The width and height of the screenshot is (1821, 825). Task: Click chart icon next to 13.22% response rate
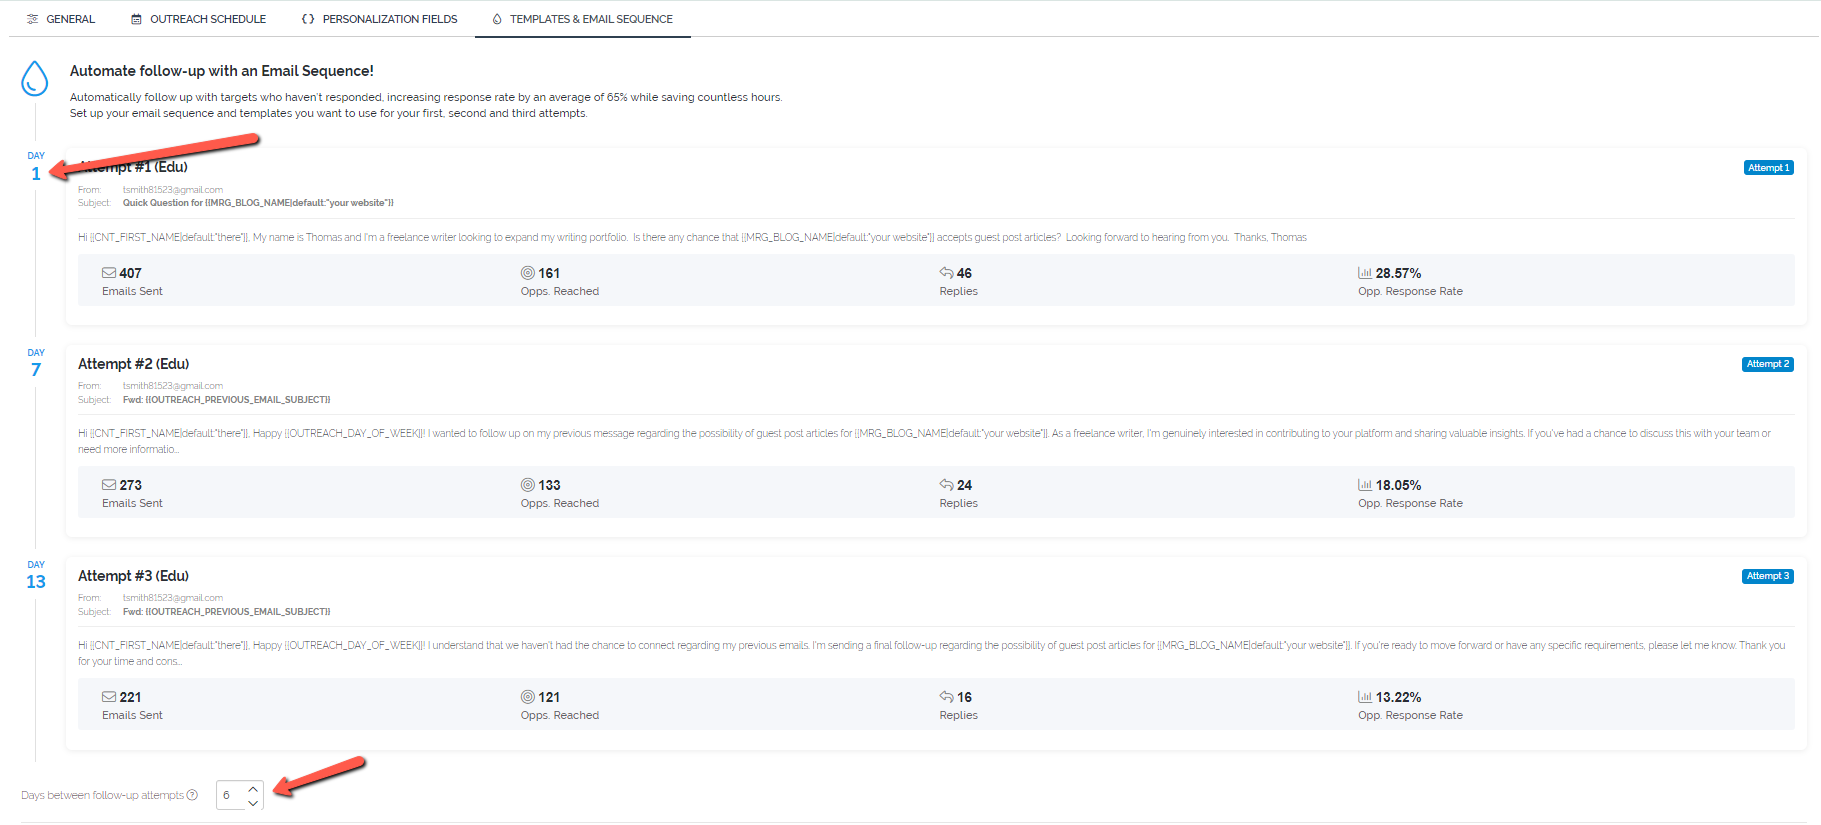pyautogui.click(x=1365, y=696)
